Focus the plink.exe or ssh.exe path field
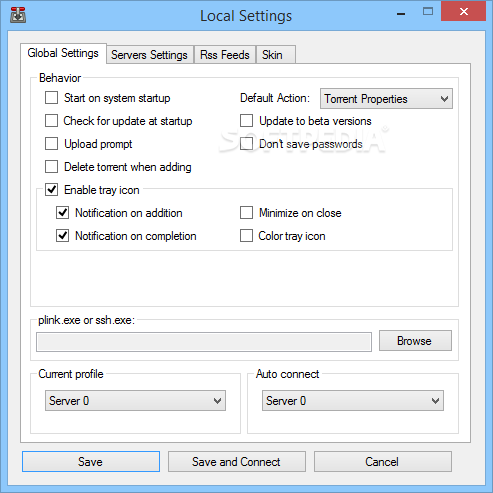Screen dimensions: 493x493 tap(204, 342)
